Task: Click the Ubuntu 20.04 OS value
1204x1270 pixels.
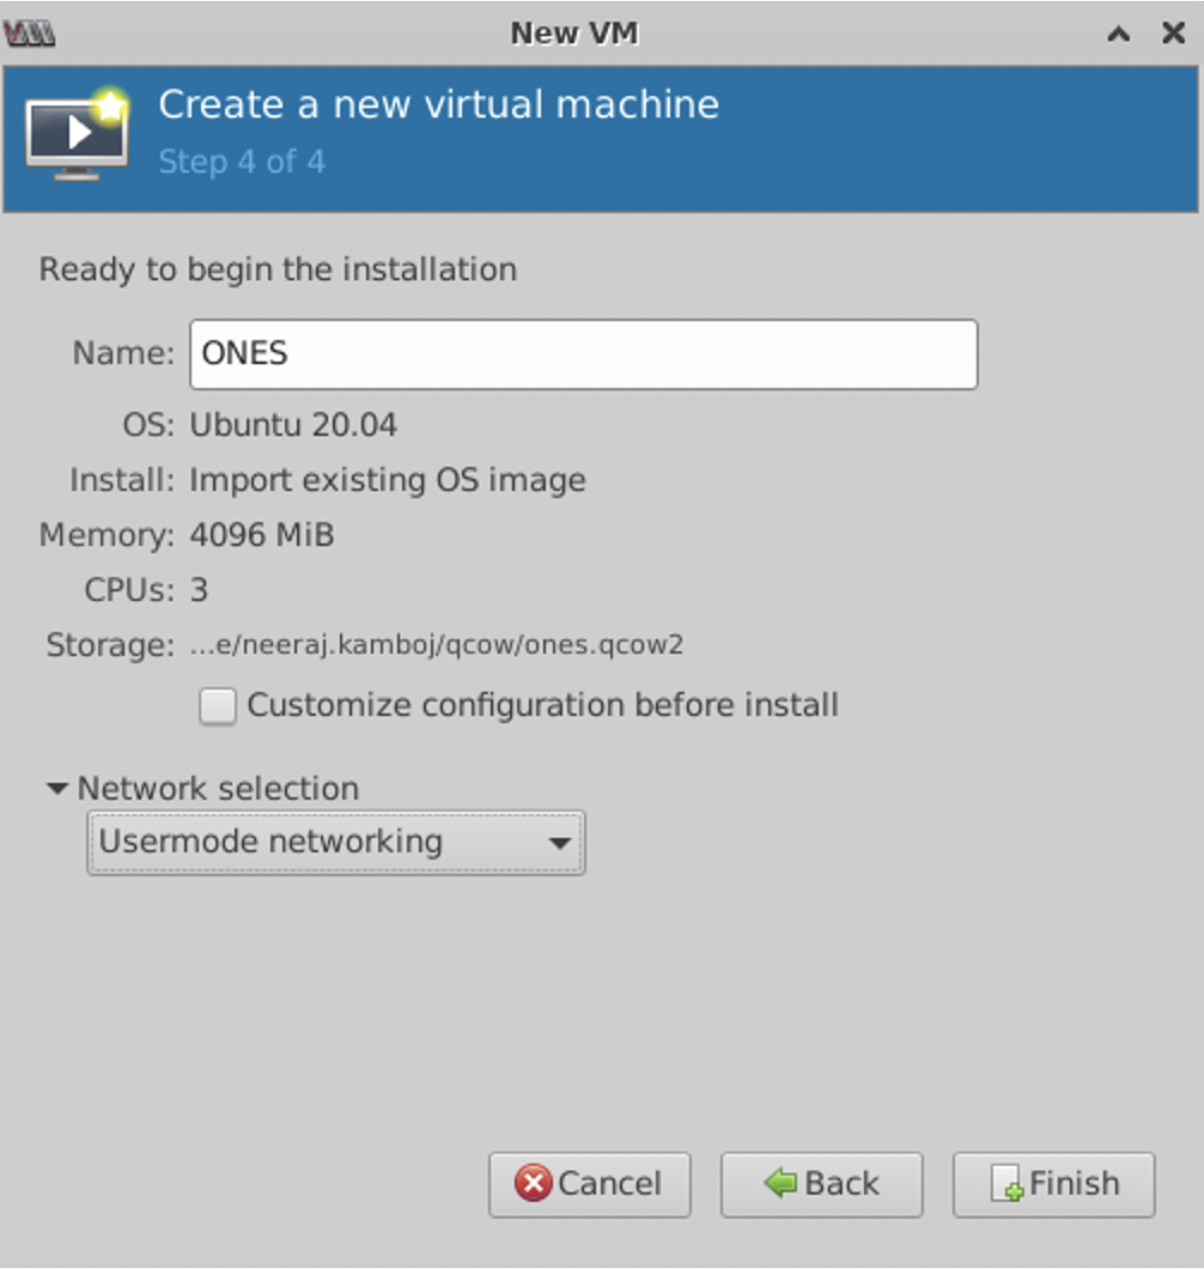Action: (x=293, y=425)
